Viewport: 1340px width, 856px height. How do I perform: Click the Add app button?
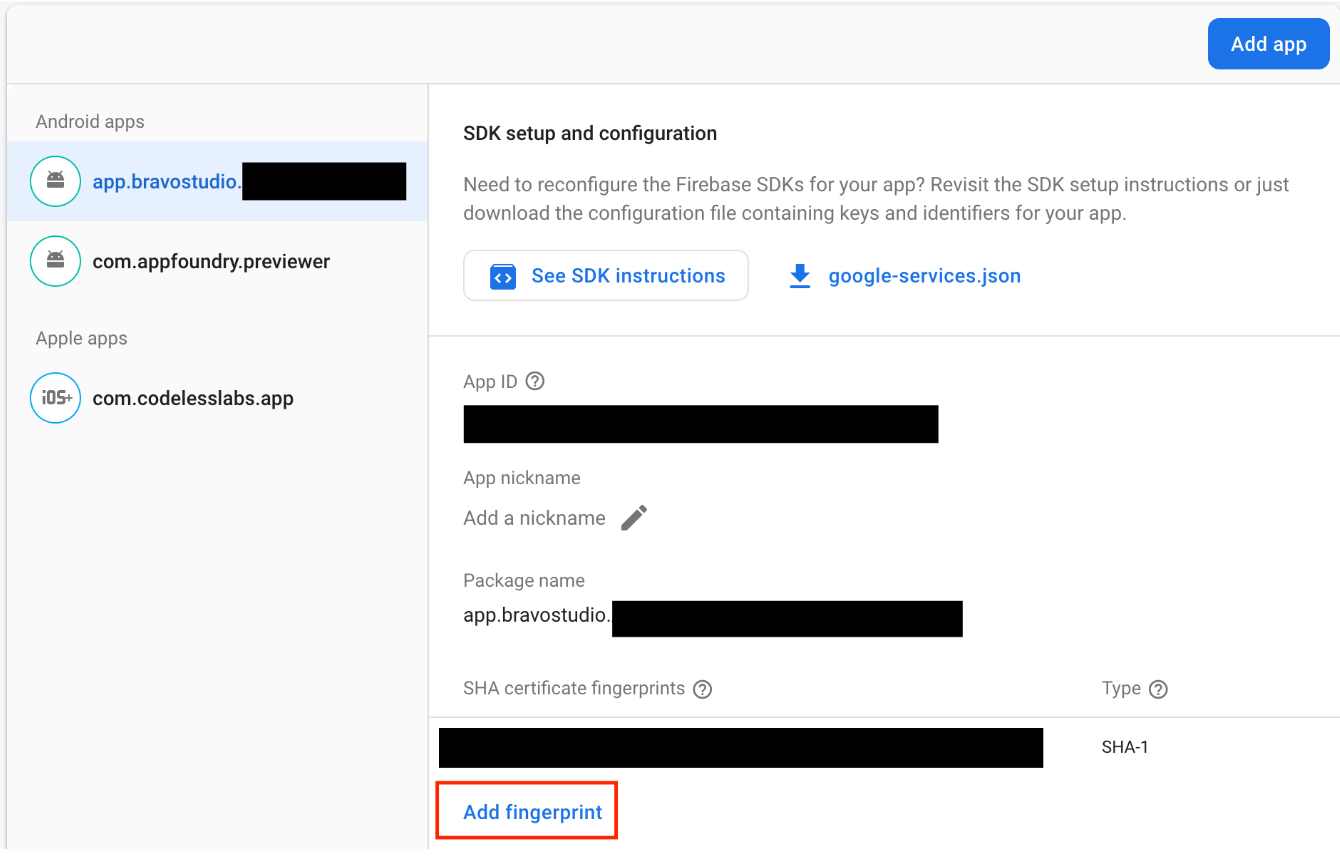pos(1268,44)
